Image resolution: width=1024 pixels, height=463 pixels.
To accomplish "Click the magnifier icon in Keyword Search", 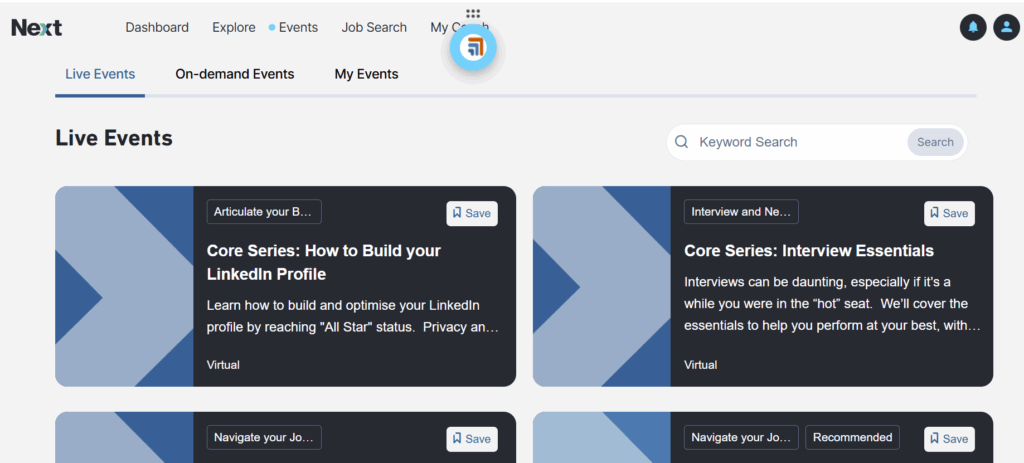I will [682, 142].
